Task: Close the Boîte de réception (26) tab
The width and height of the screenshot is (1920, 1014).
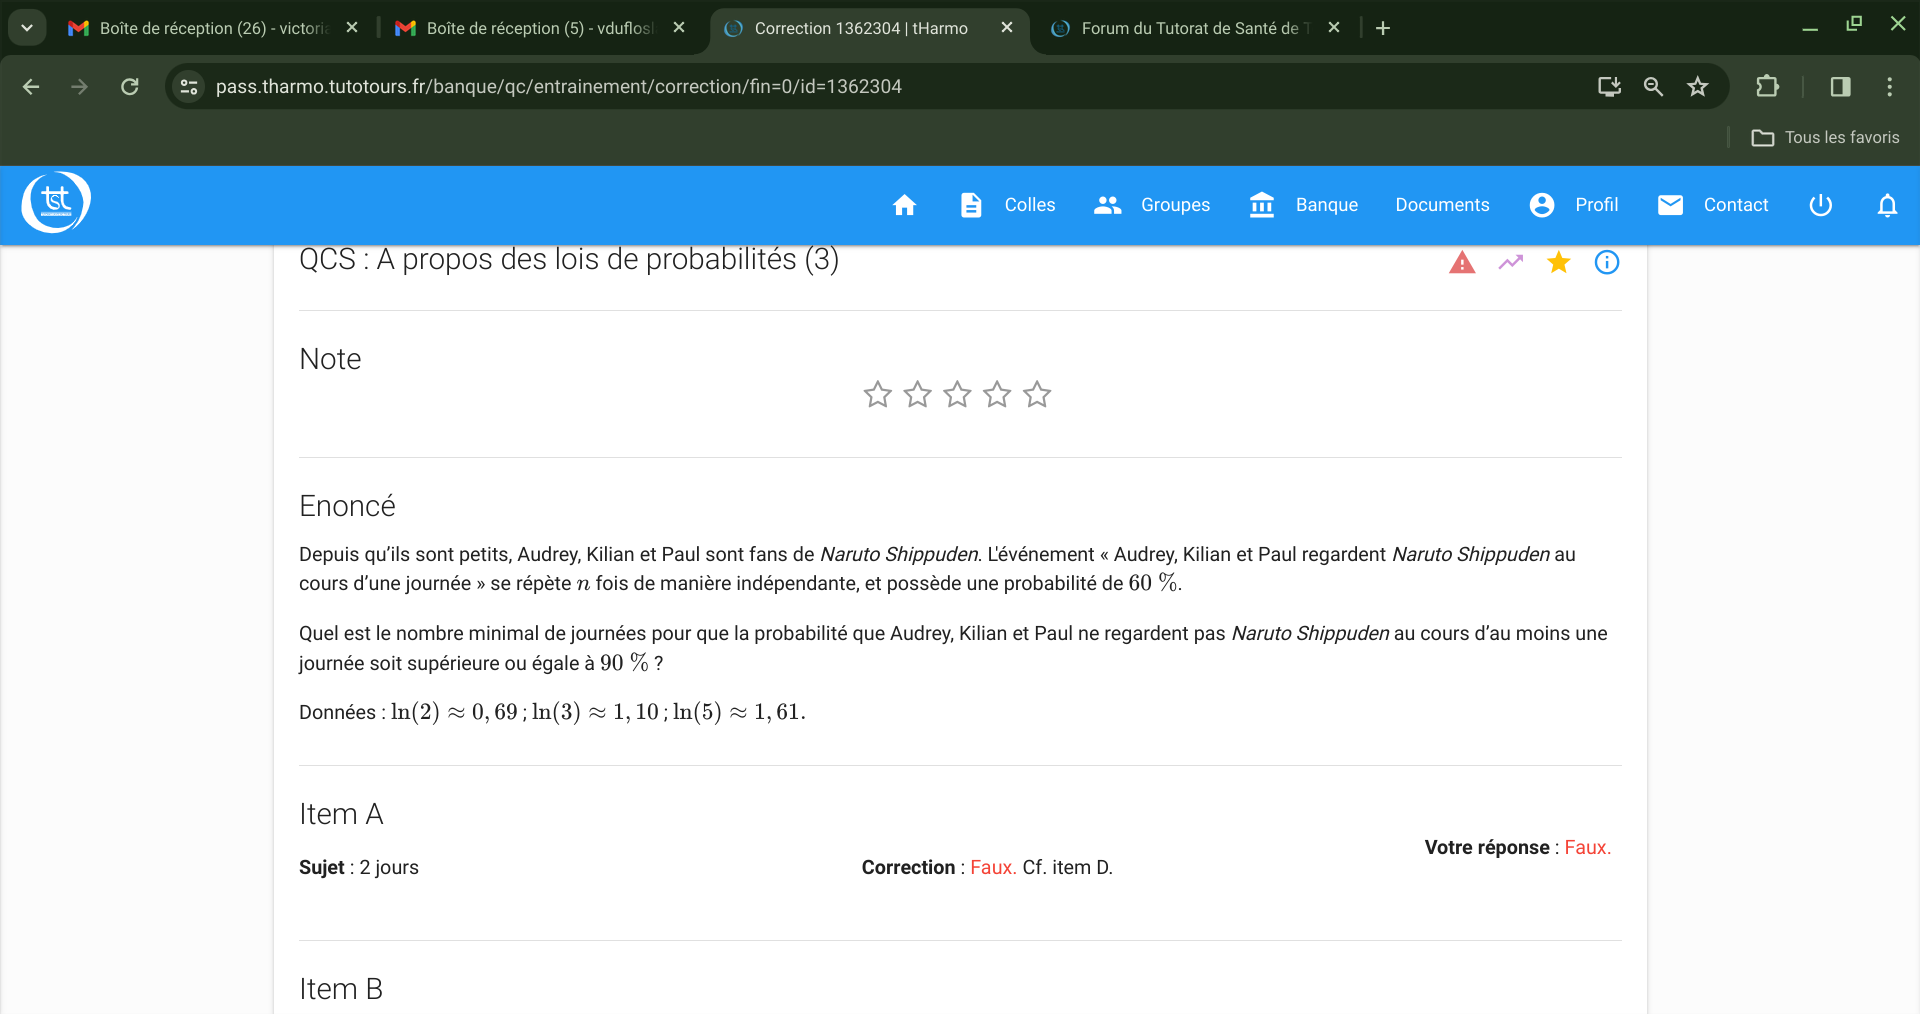Action: pos(352,28)
